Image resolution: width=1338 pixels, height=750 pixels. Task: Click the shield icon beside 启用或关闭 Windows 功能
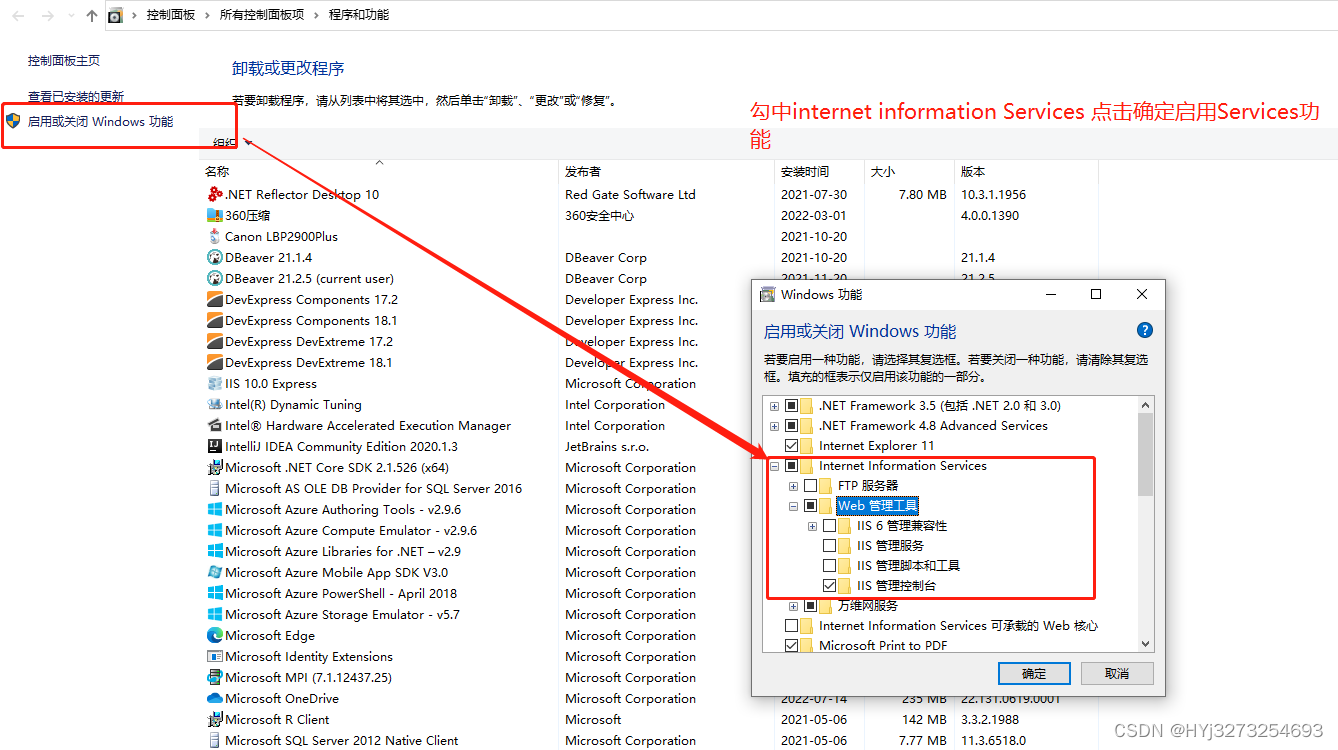[x=13, y=121]
